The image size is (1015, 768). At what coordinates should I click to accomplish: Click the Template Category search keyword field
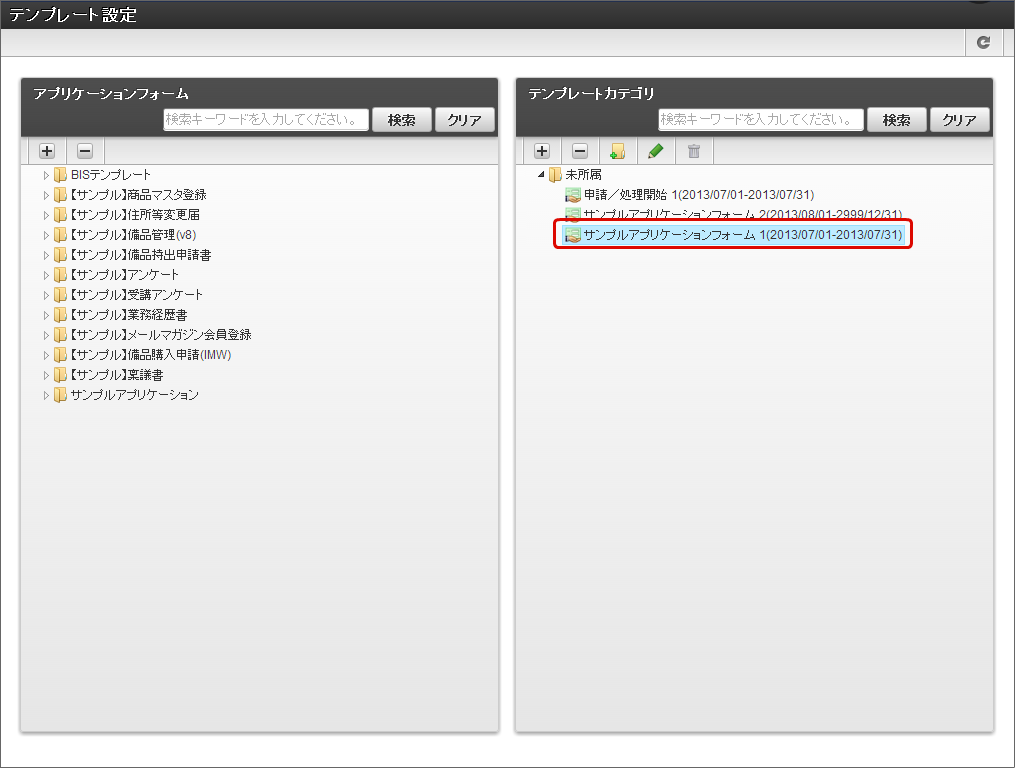point(761,119)
